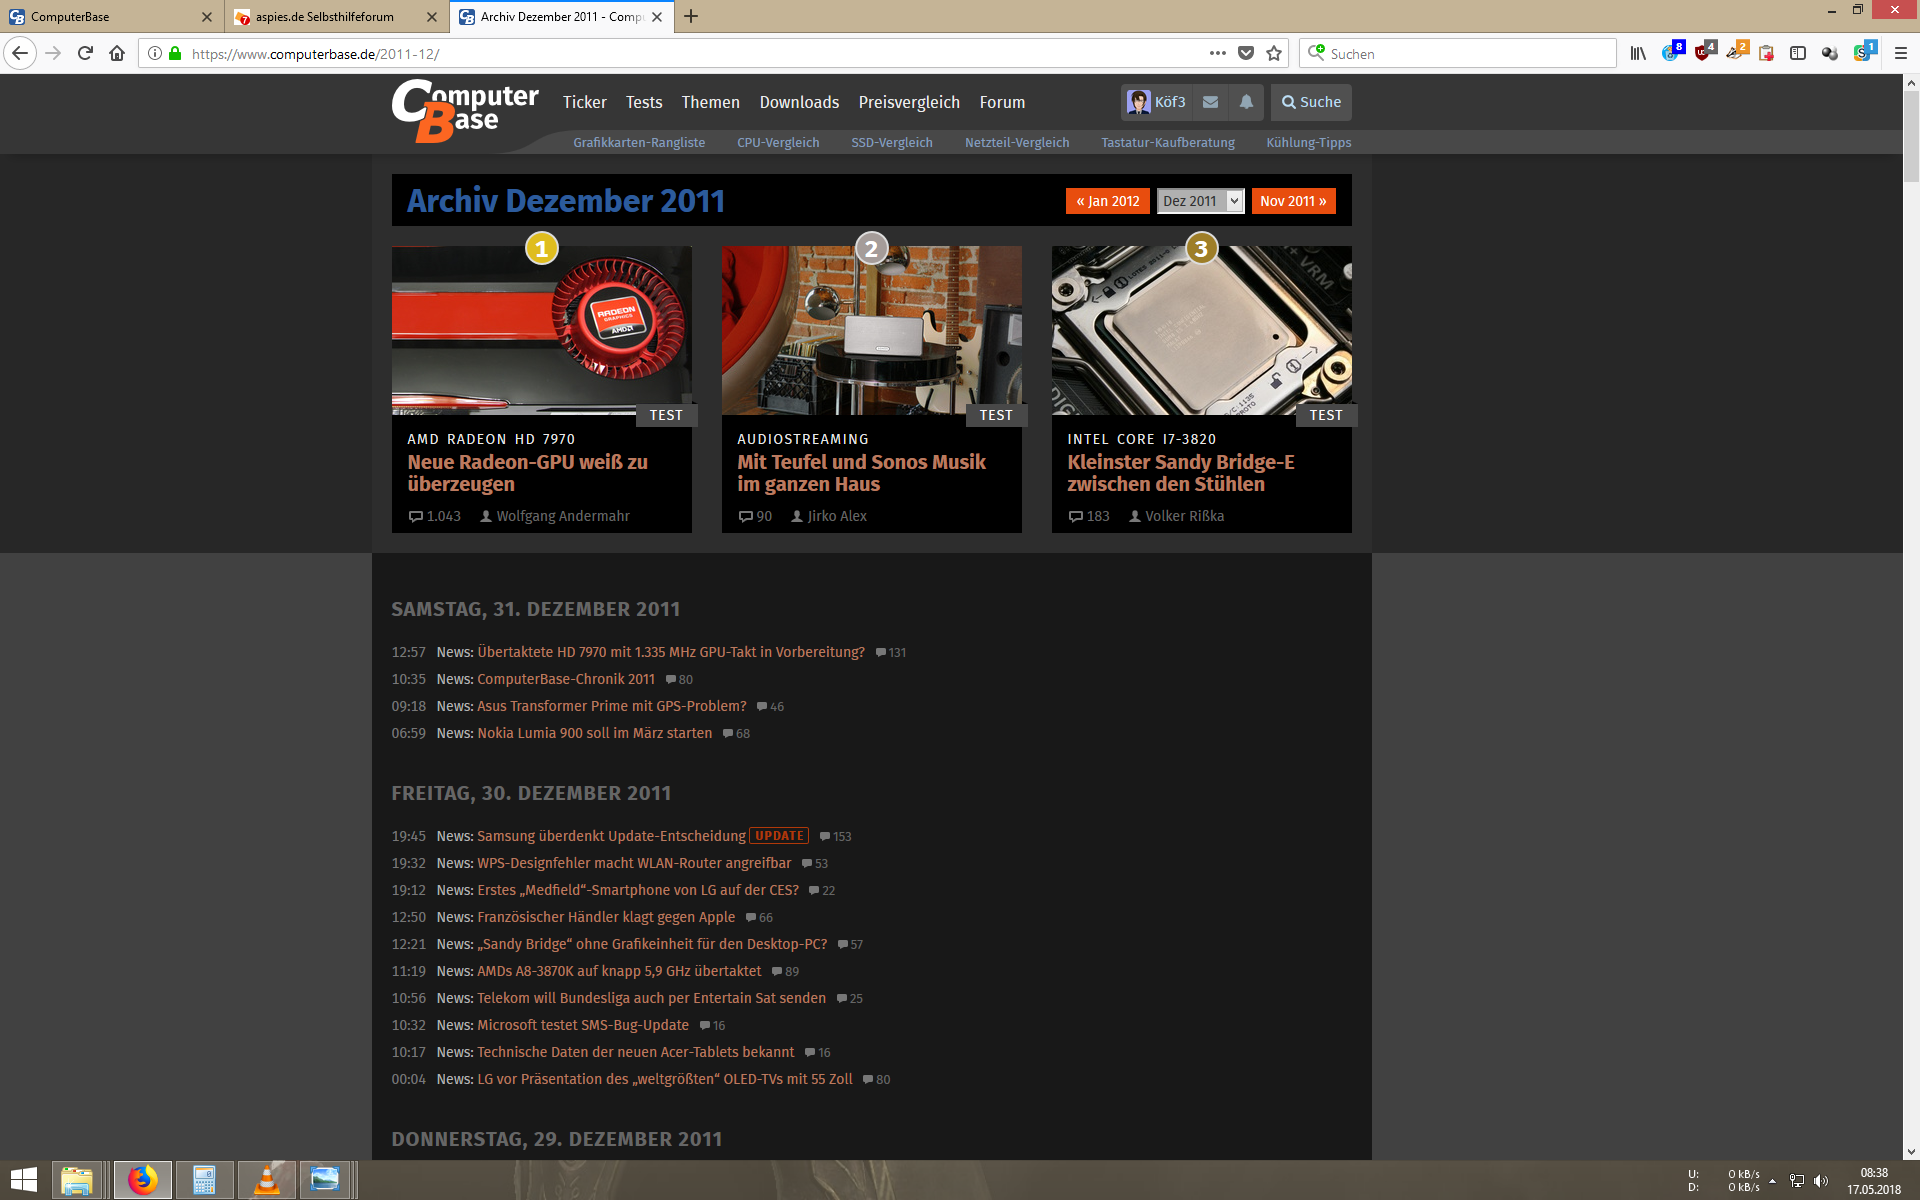Go to the browser home page
Screen dimensions: 1920x1200
[x=117, y=54]
